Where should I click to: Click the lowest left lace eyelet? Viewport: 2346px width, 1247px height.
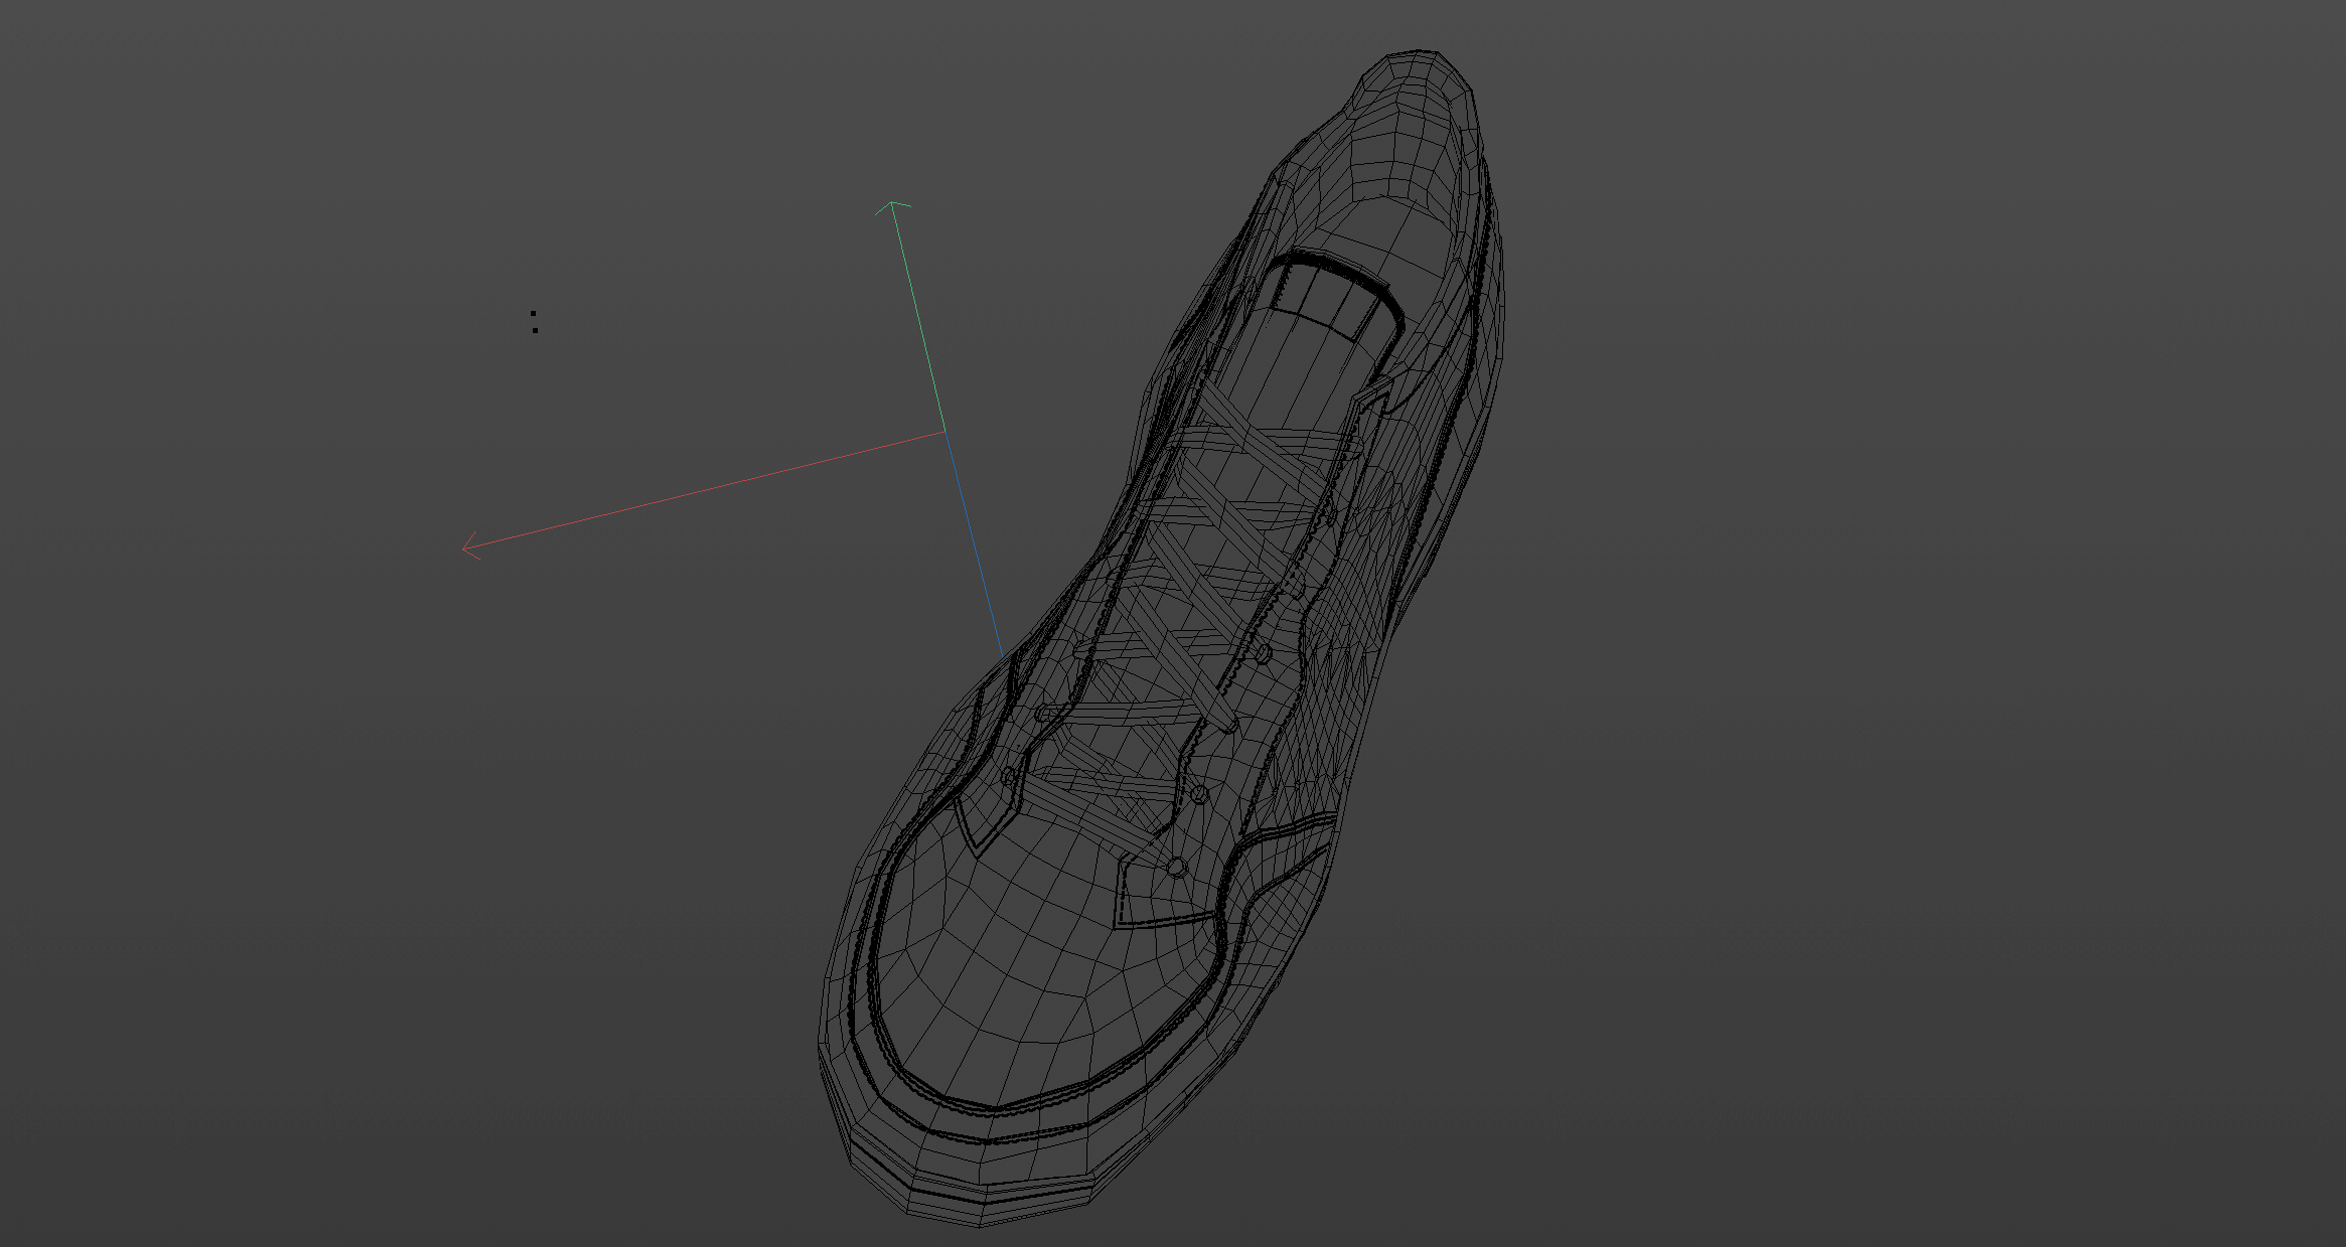(1008, 777)
